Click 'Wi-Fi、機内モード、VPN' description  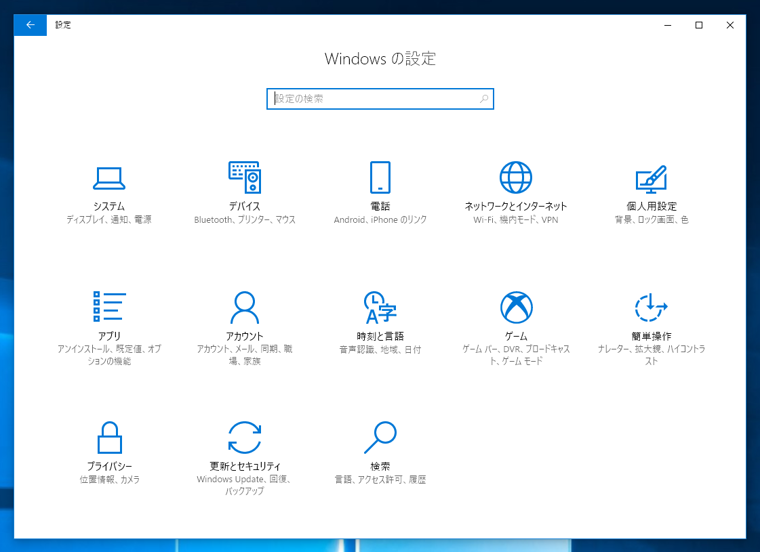pos(516,220)
